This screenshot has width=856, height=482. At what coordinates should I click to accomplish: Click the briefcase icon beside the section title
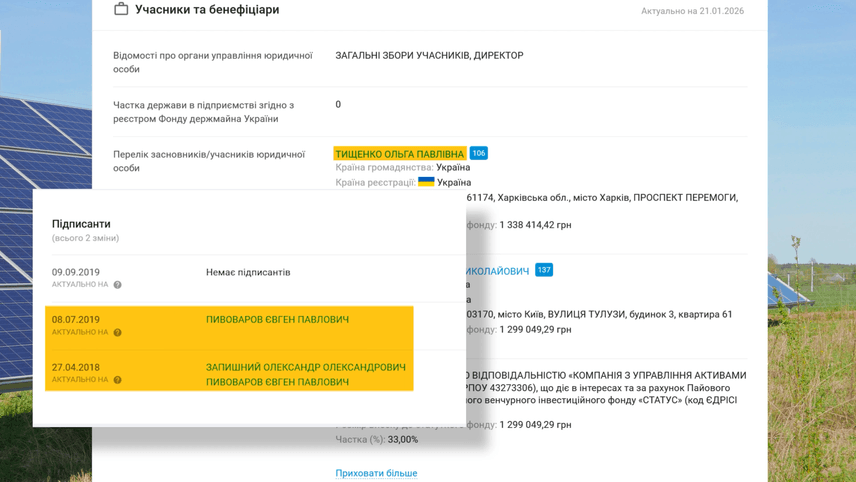(121, 9)
